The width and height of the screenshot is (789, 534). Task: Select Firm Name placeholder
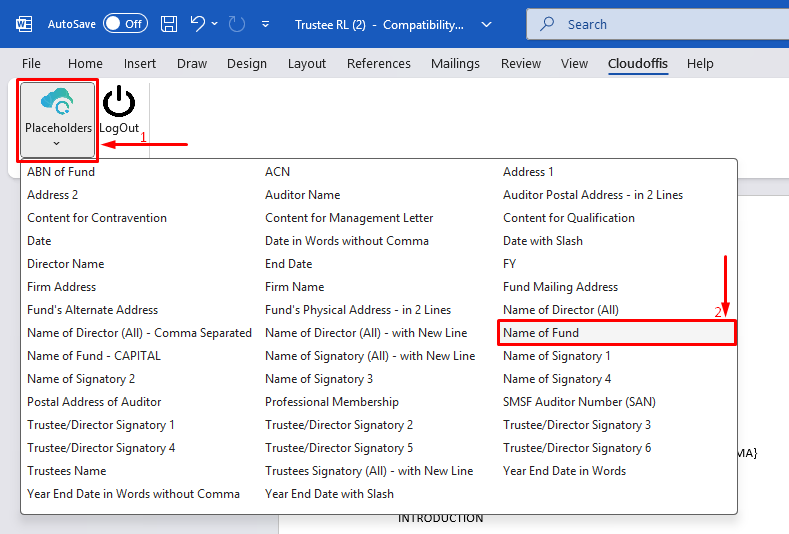294,287
